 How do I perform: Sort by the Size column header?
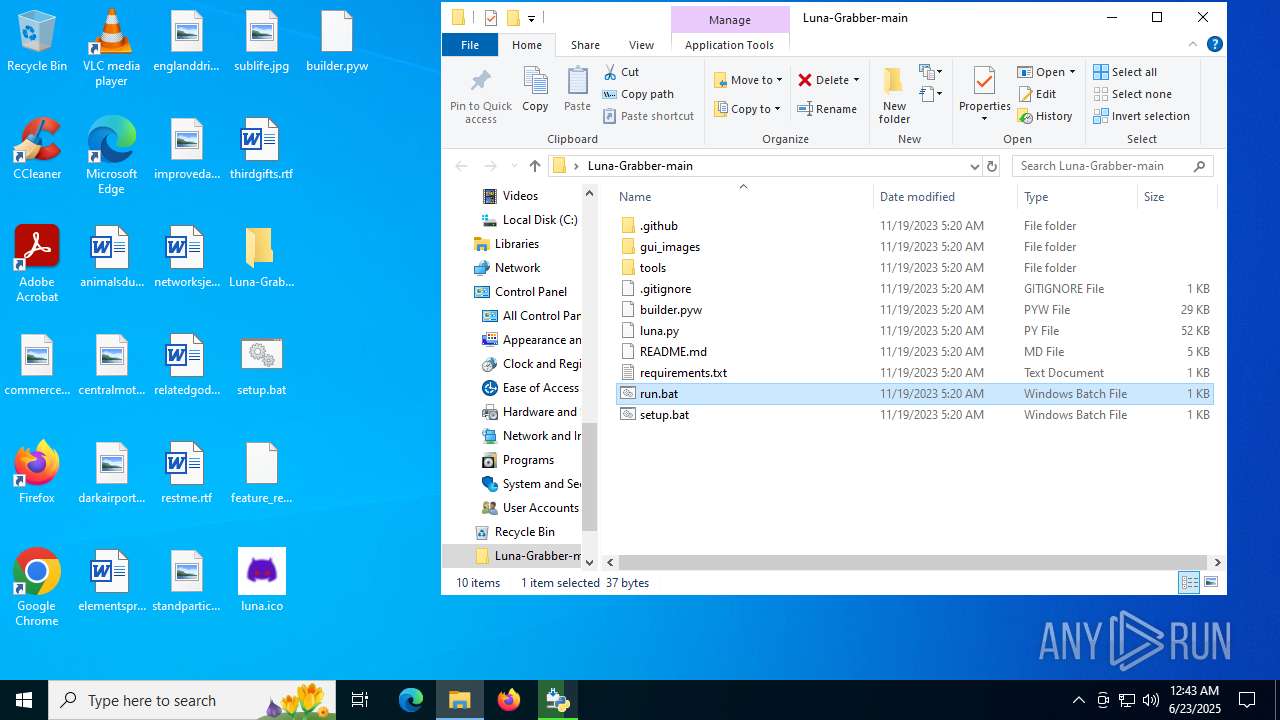click(1176, 197)
